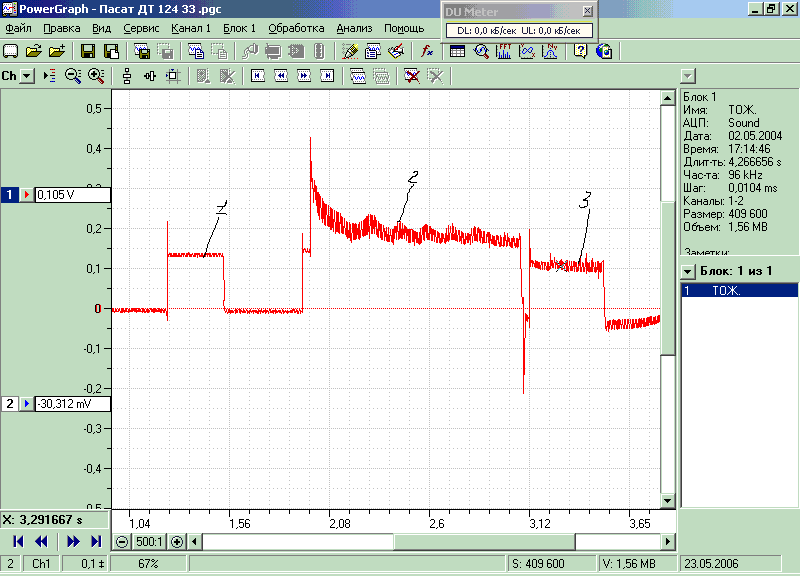Click the channel 1 value field 0,105 V
The image size is (800, 576).
72,194
